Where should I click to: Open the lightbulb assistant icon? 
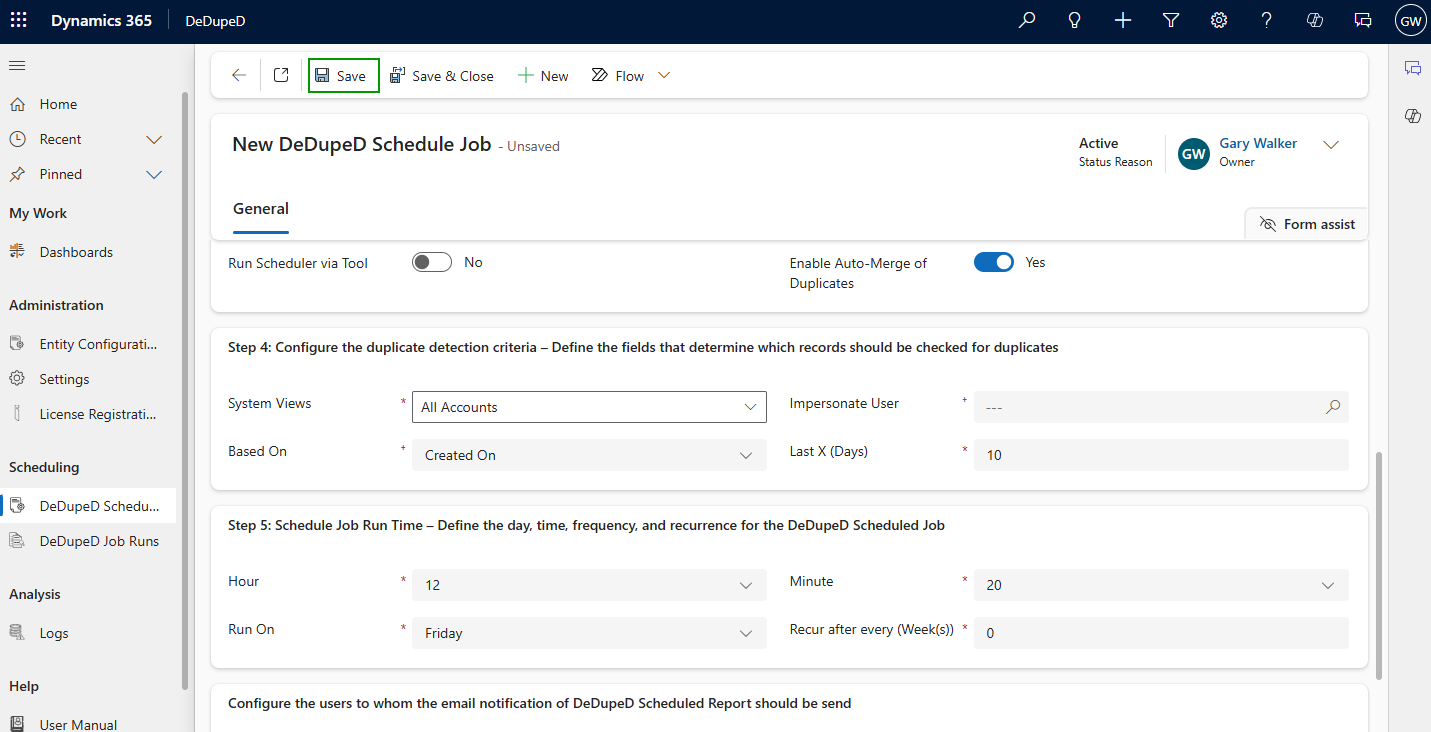[1075, 21]
